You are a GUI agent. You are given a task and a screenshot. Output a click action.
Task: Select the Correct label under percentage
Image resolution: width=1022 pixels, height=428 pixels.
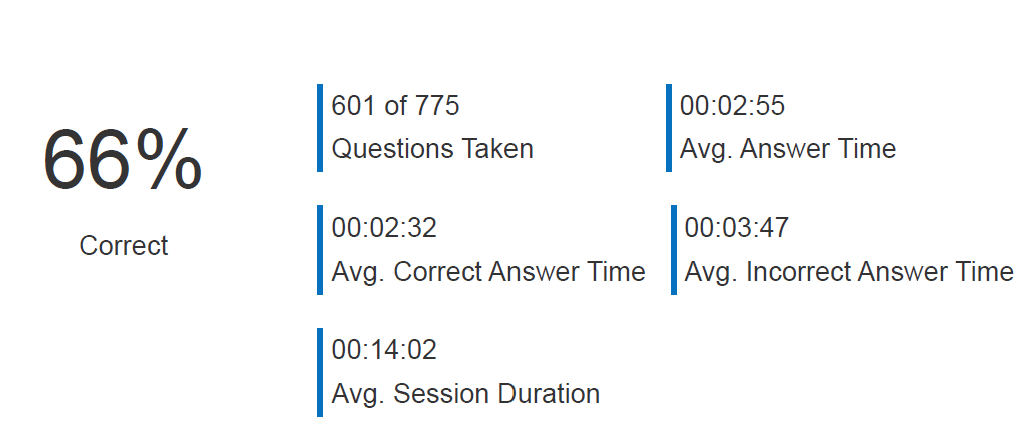click(124, 246)
